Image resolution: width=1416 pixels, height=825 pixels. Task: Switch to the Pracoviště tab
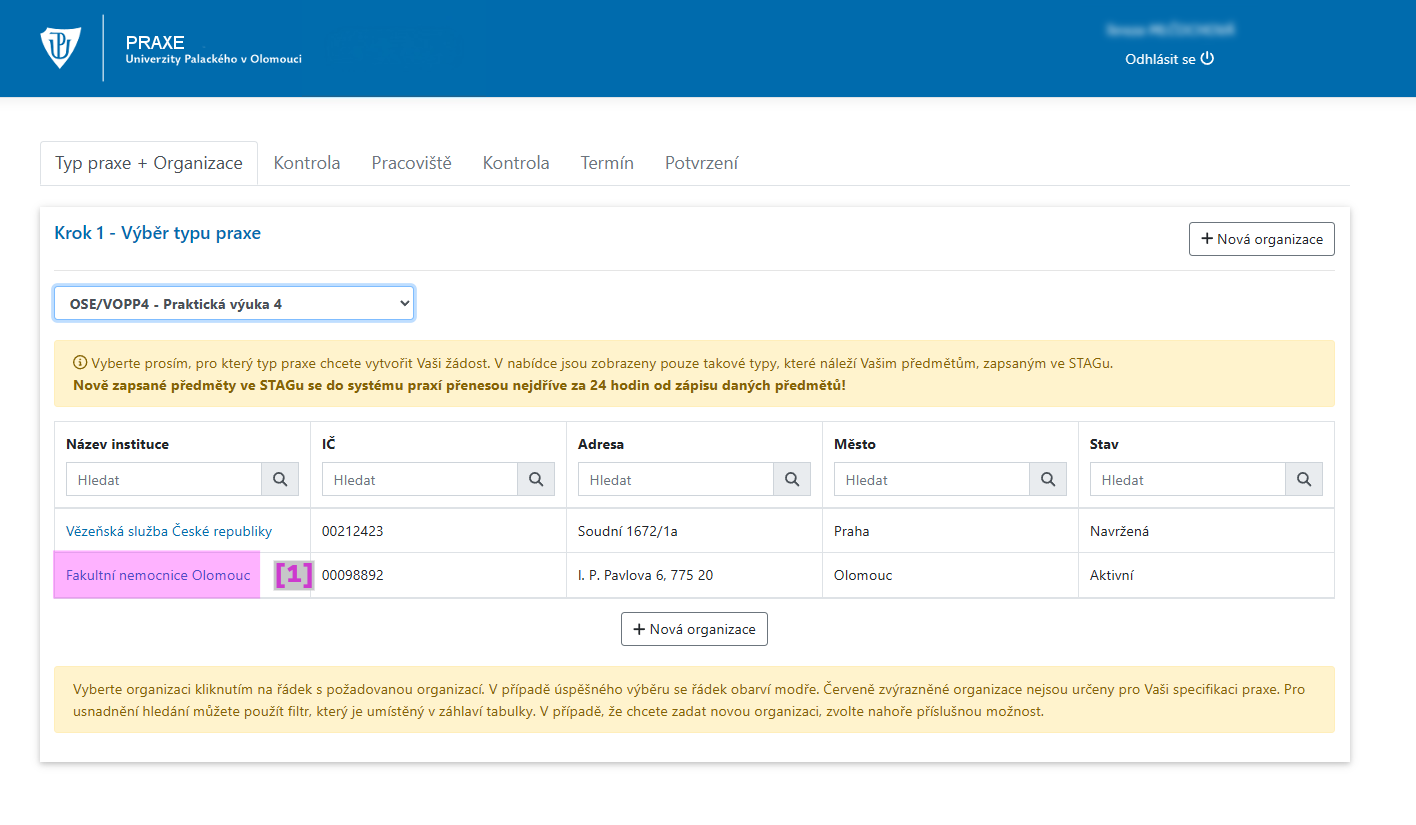[x=411, y=163]
